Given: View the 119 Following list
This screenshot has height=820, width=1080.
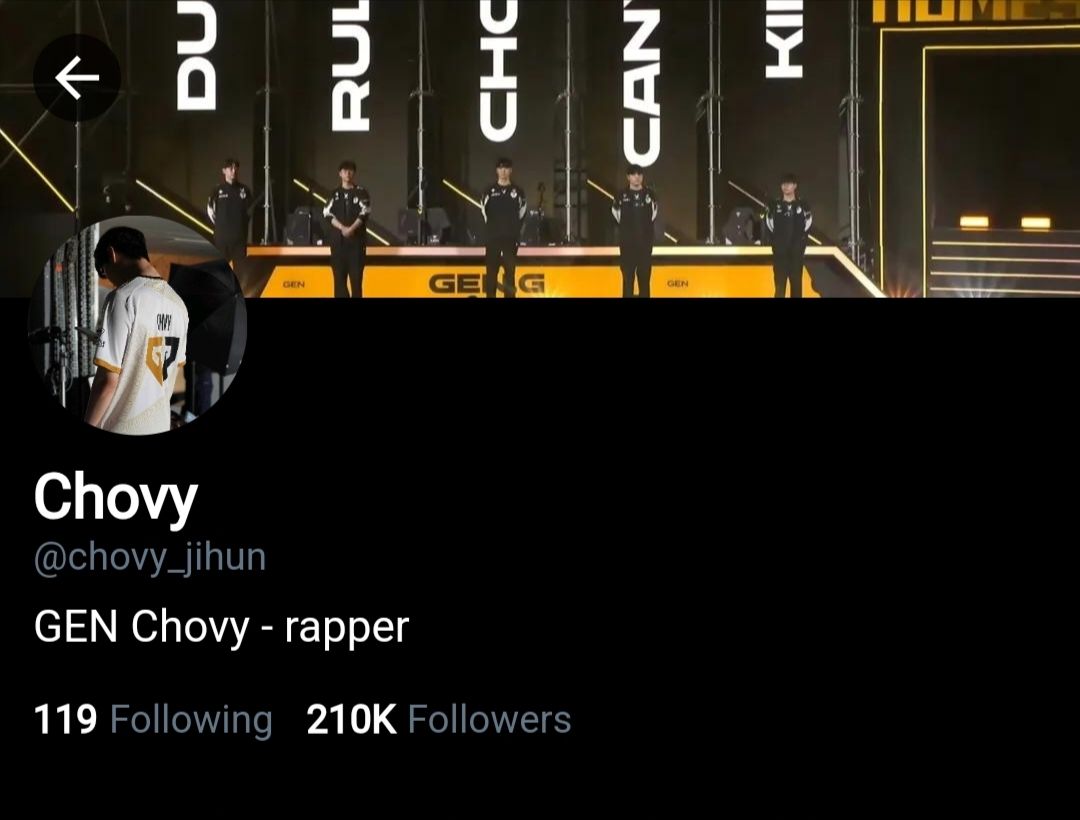Looking at the screenshot, I should pos(153,719).
